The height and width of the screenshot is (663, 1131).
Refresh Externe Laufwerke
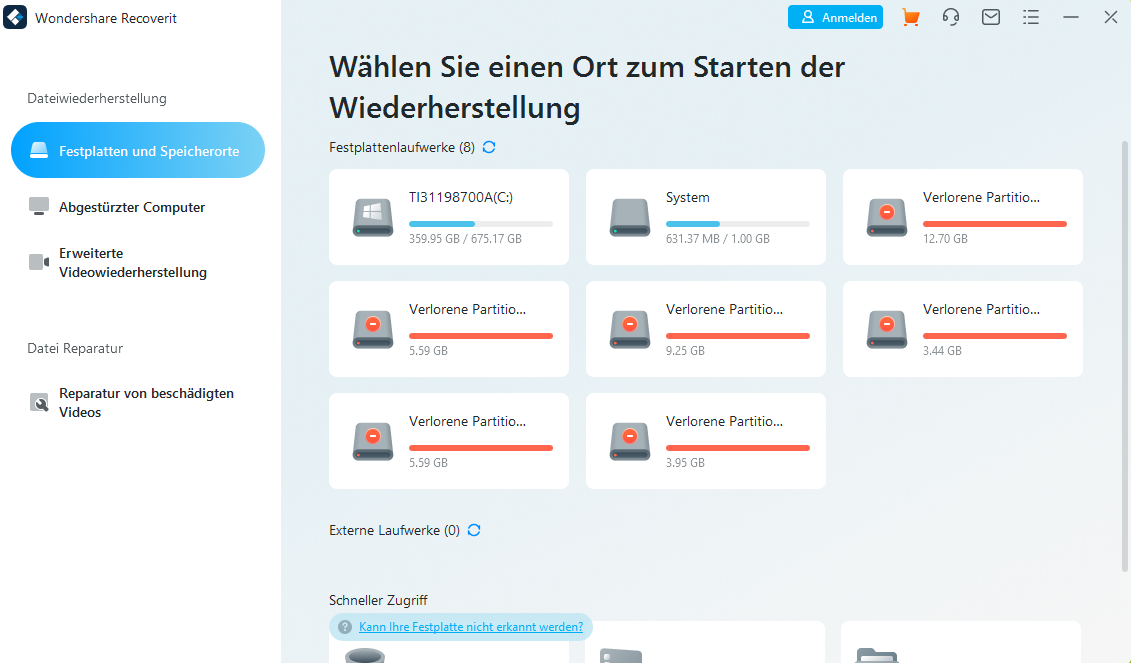474,530
